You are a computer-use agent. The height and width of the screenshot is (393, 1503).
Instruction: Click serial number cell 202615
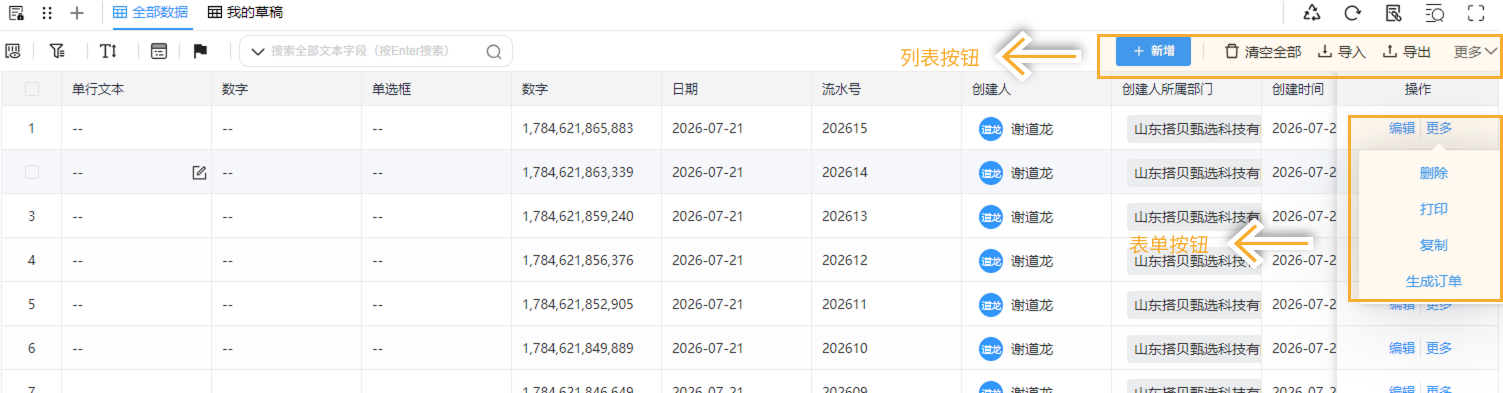844,128
